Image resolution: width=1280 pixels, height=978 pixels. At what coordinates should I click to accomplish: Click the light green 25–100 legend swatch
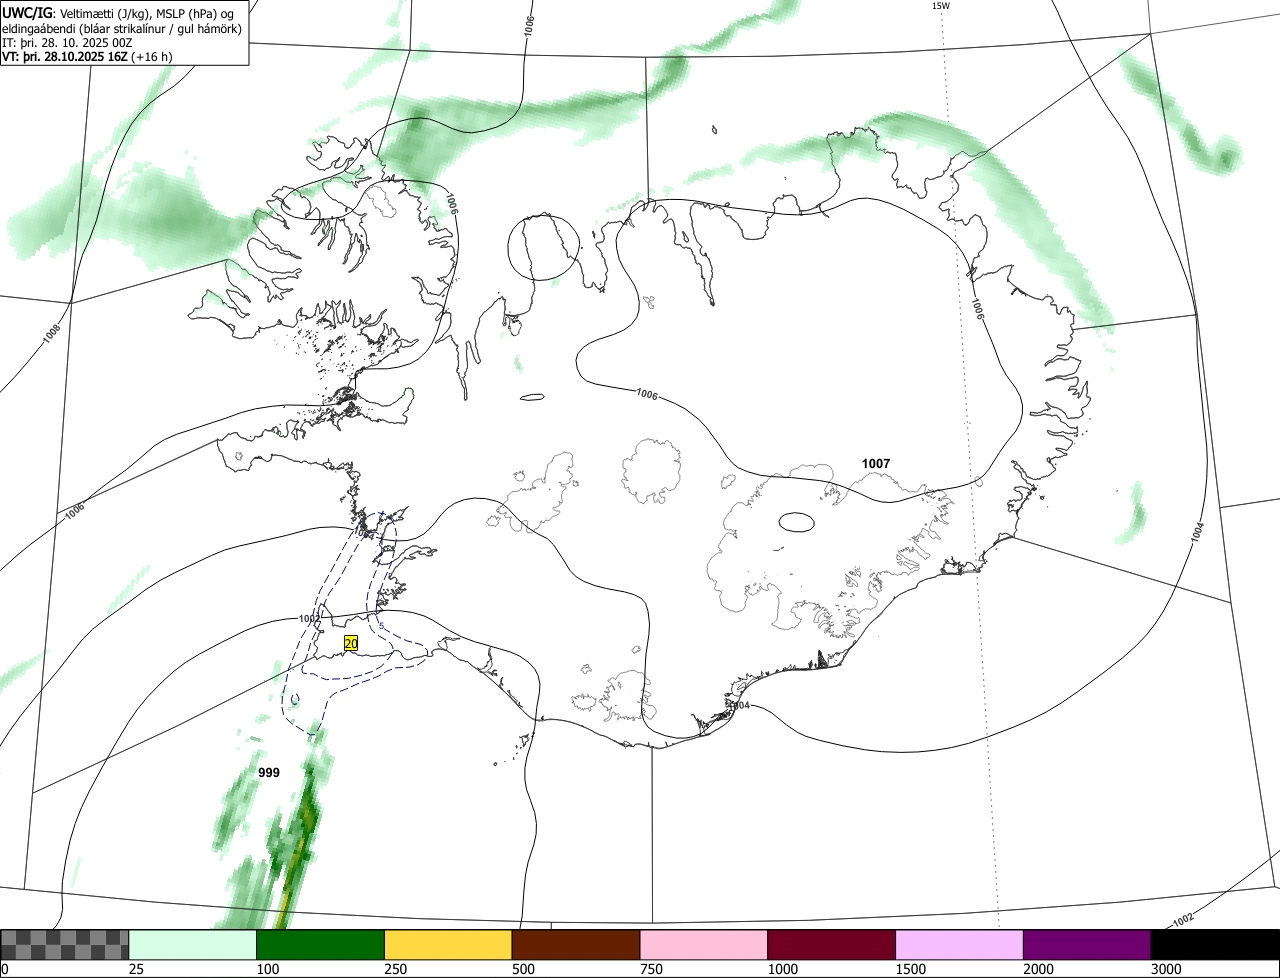[x=193, y=945]
